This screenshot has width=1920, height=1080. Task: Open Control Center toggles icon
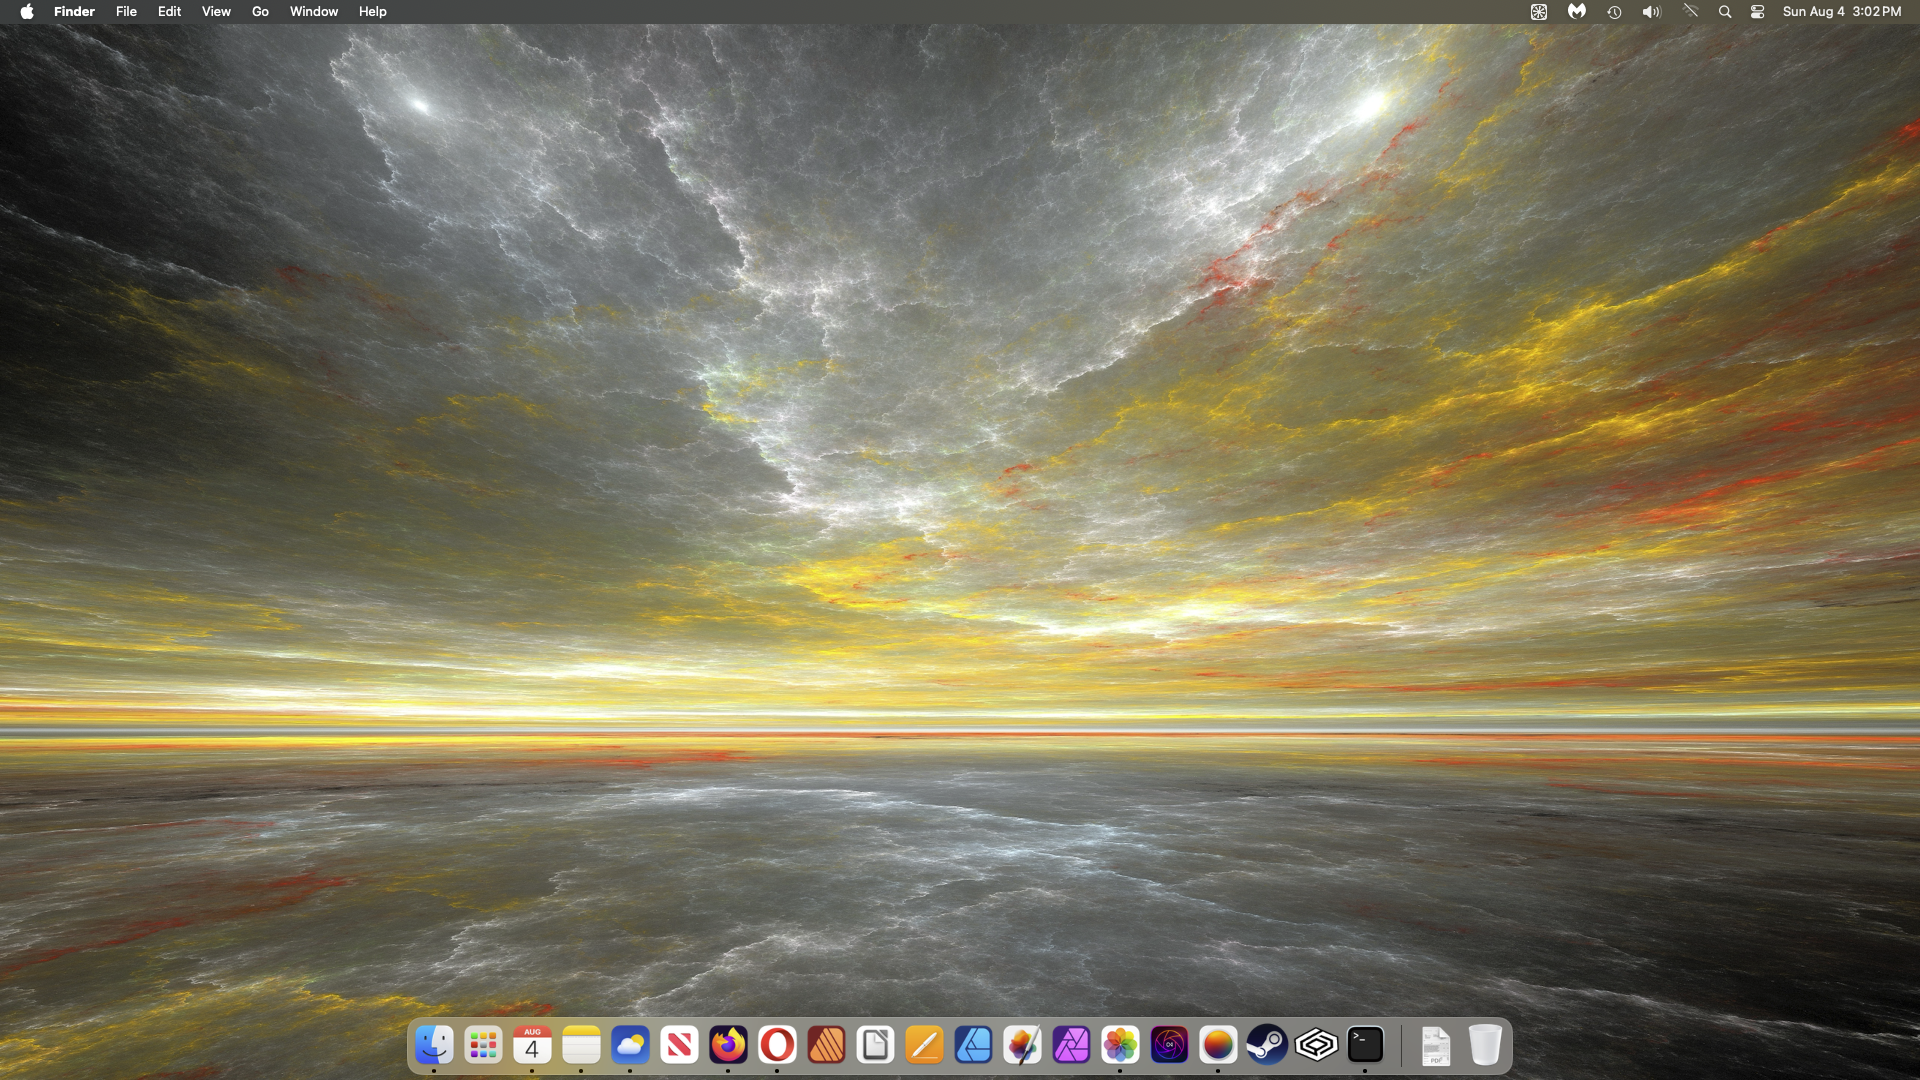tap(1757, 12)
